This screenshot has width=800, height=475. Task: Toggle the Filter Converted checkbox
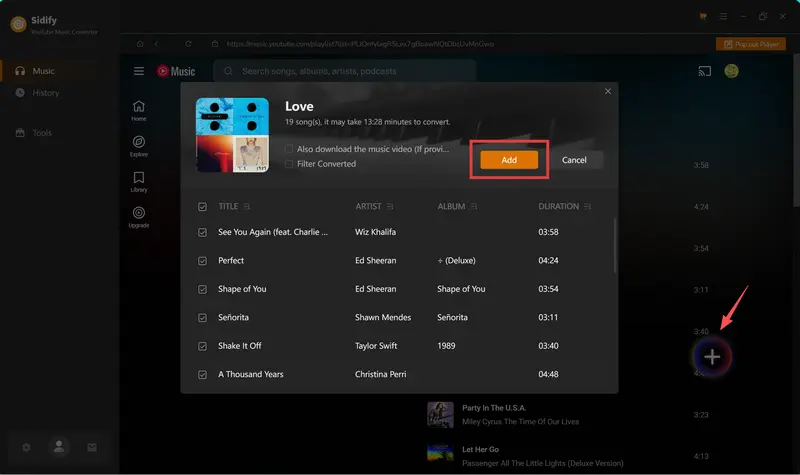(x=289, y=164)
